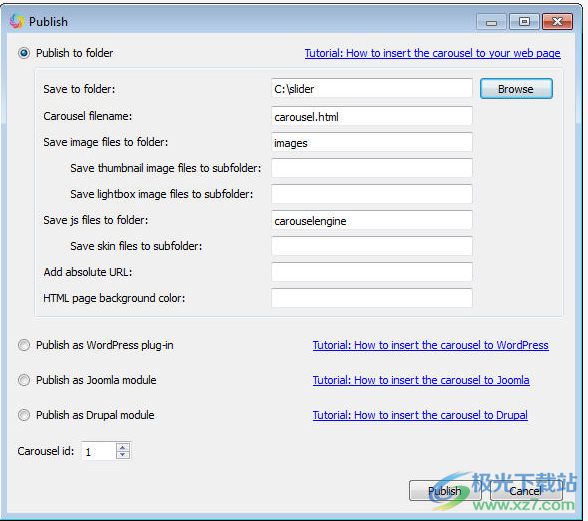Cancel the publish dialog
This screenshot has height=521, width=588.
tap(526, 491)
